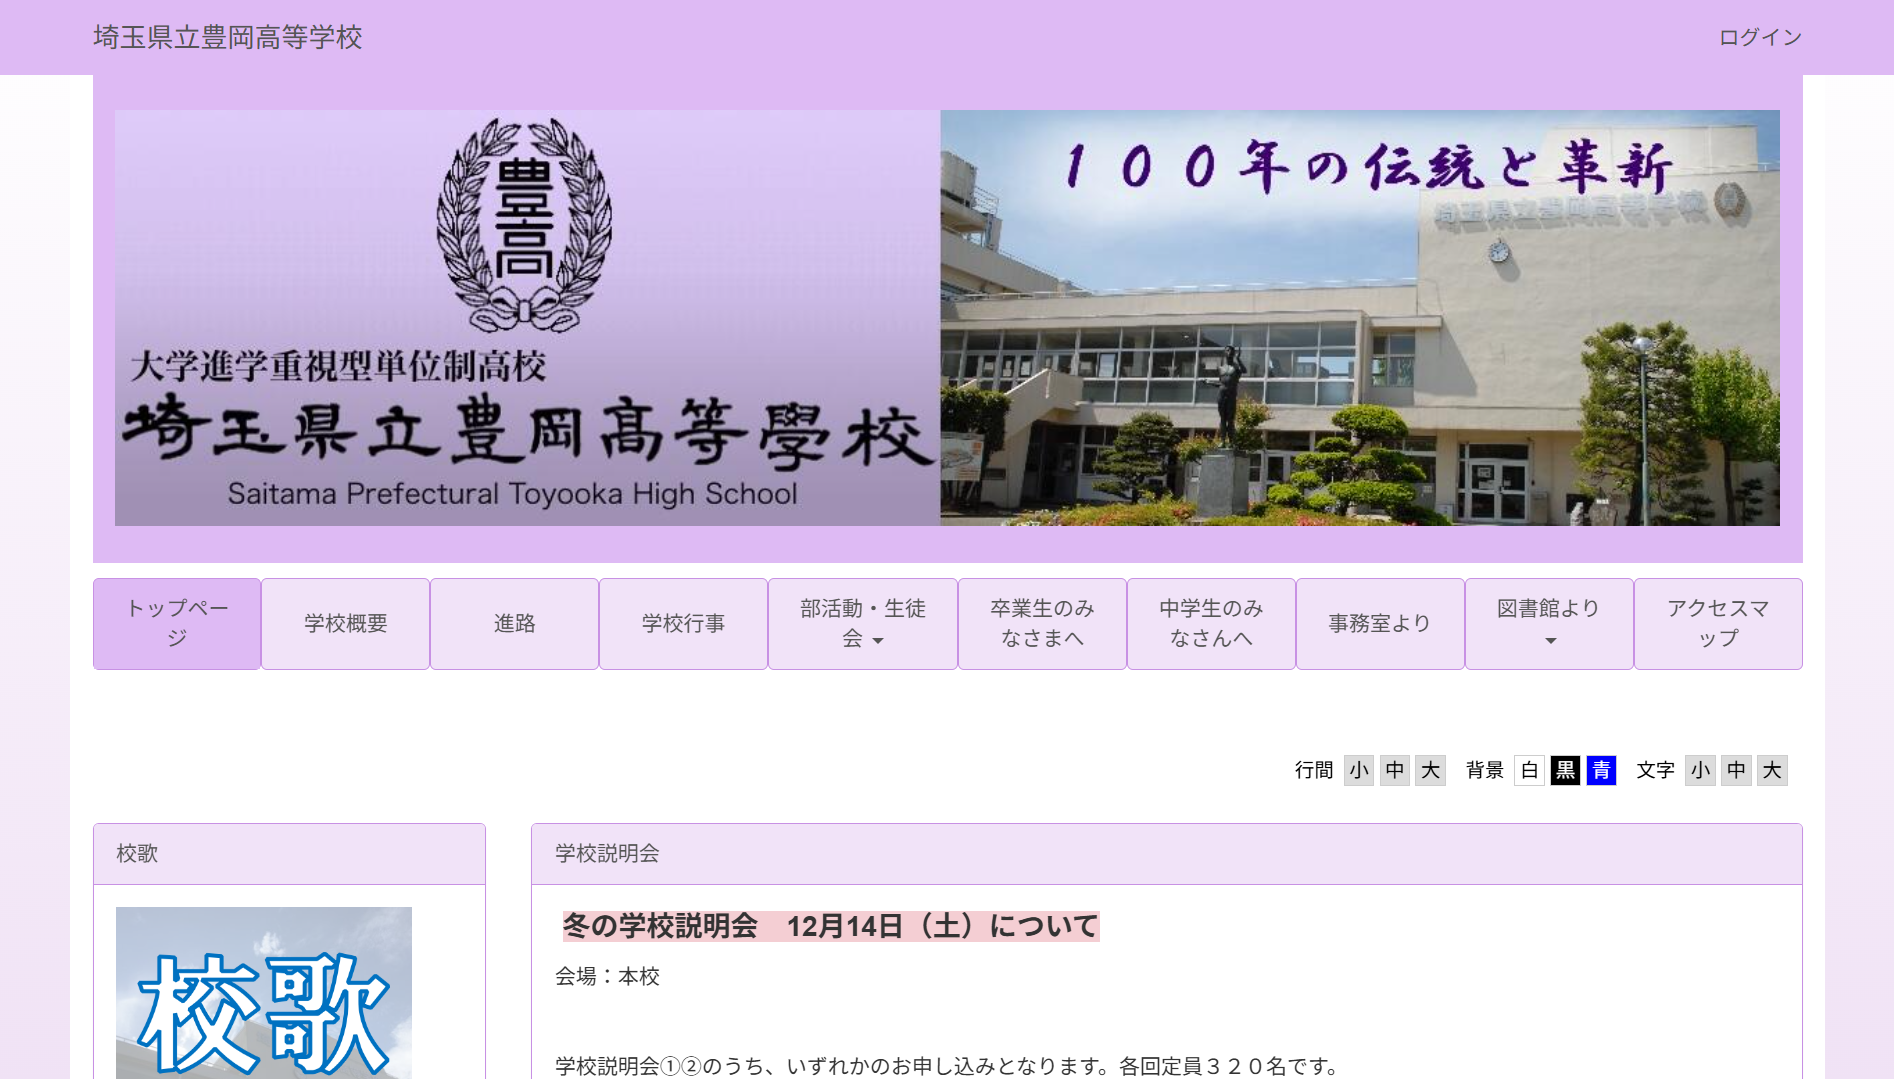Expand the 部活動・生徒会 dropdown menu
Screen dimensions: 1894x1079
pyautogui.click(x=863, y=623)
